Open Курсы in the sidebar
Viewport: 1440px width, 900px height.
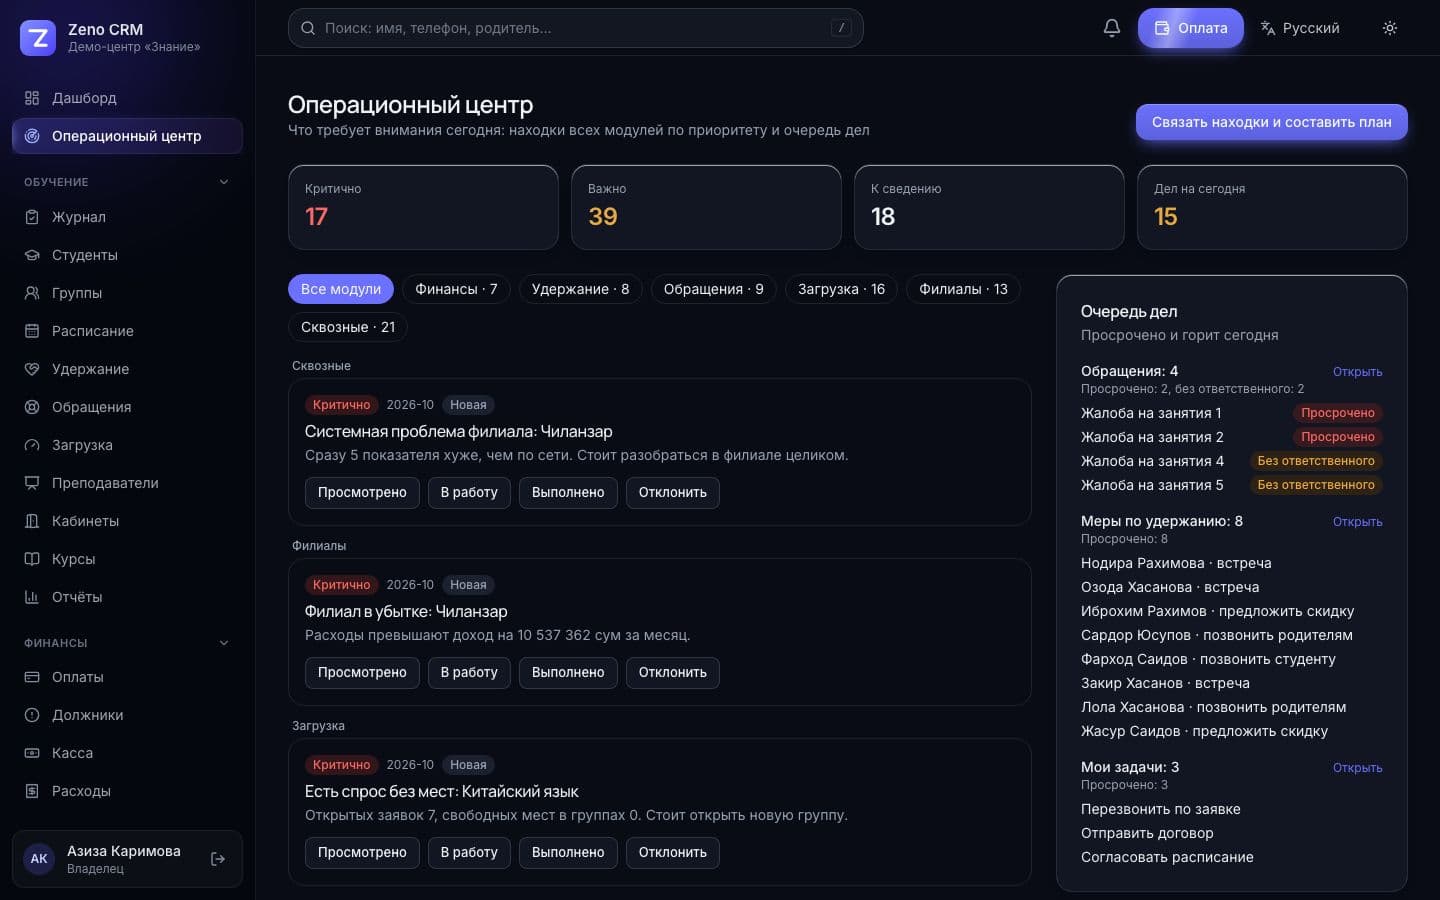point(127,559)
